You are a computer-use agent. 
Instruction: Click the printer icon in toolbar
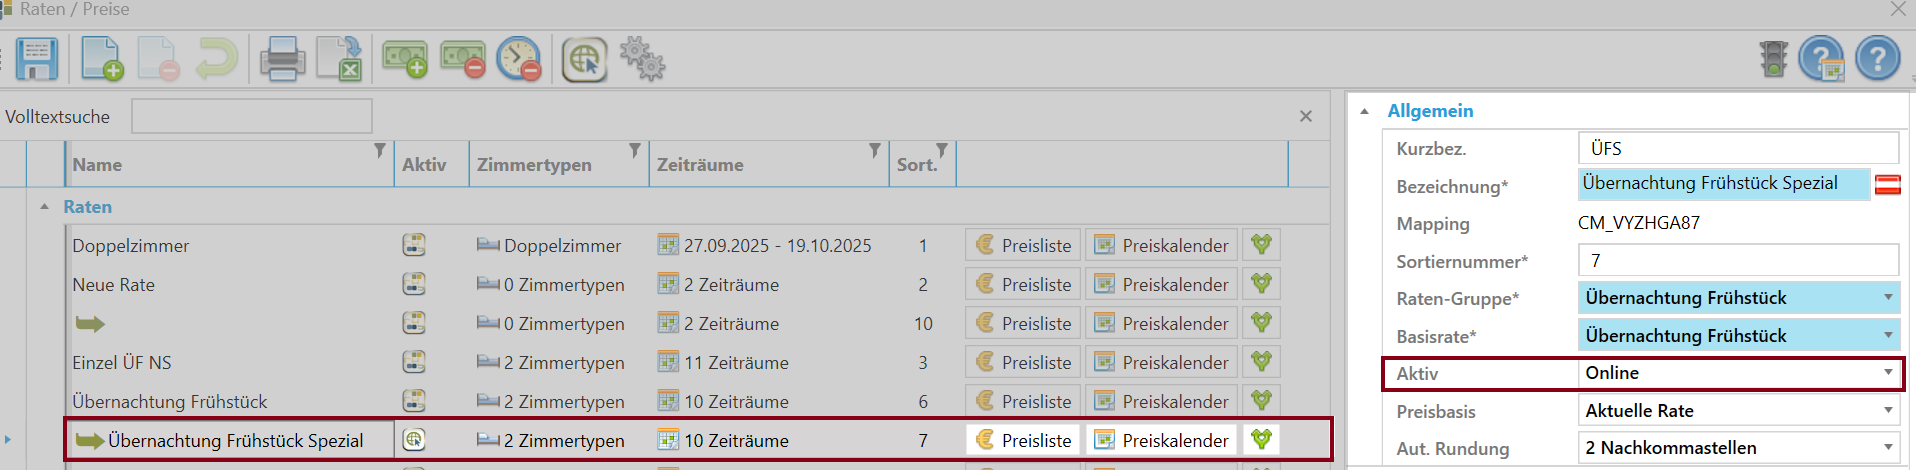tap(282, 59)
